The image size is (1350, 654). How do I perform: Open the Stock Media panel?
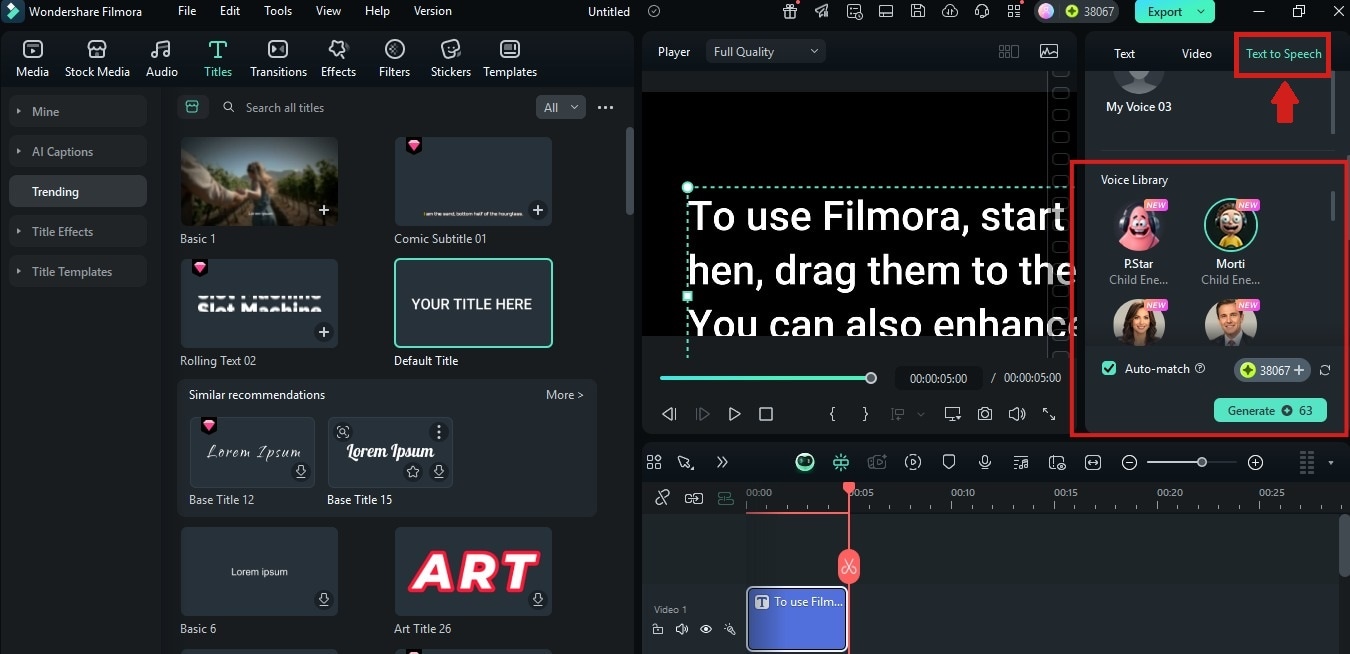point(97,59)
